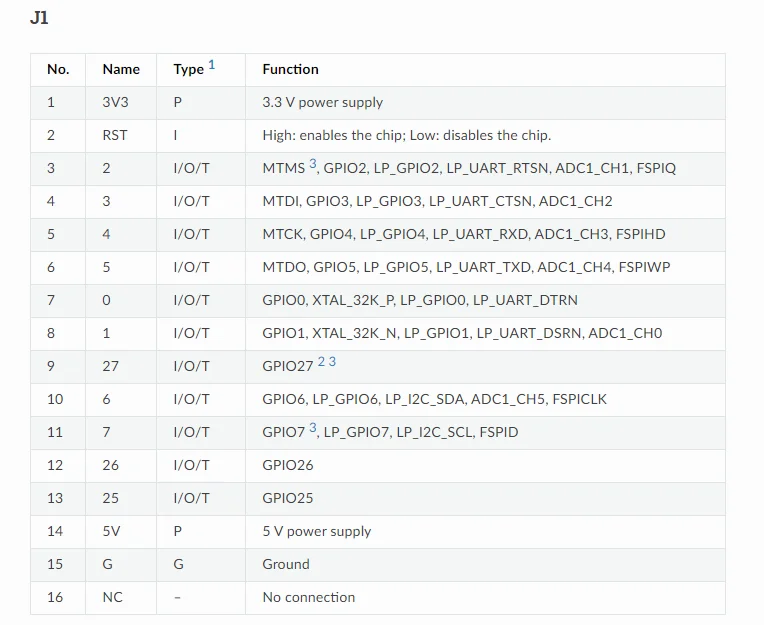Click the function text containing LP_I2C_SCL, FSPID
Image resolution: width=764 pixels, height=625 pixels.
pyautogui.click(x=390, y=432)
